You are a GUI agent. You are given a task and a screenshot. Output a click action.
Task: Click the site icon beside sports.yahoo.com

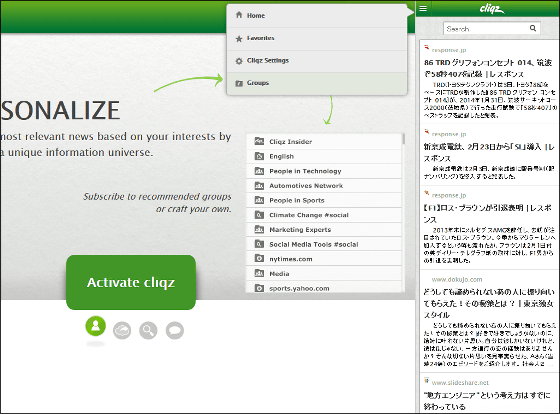pyautogui.click(x=259, y=288)
